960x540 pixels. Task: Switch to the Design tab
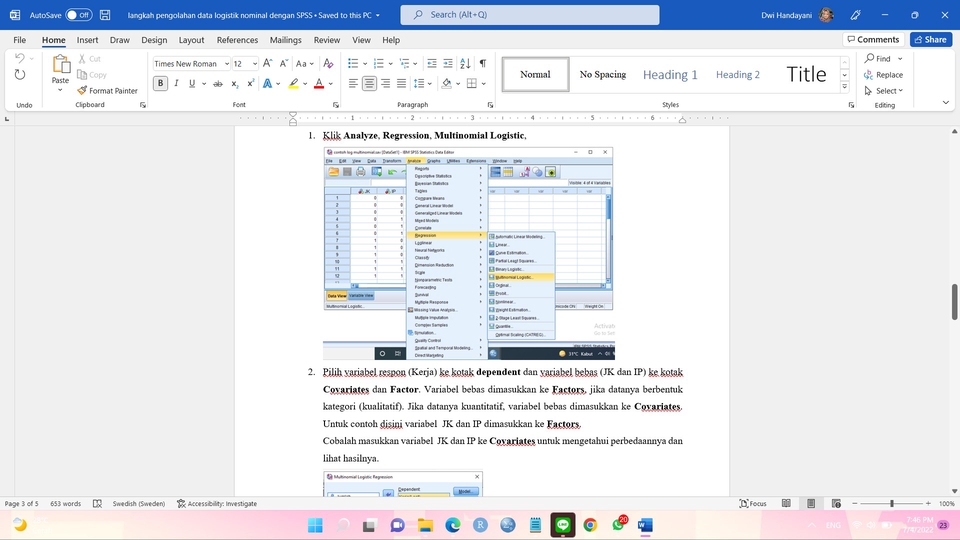coord(154,40)
